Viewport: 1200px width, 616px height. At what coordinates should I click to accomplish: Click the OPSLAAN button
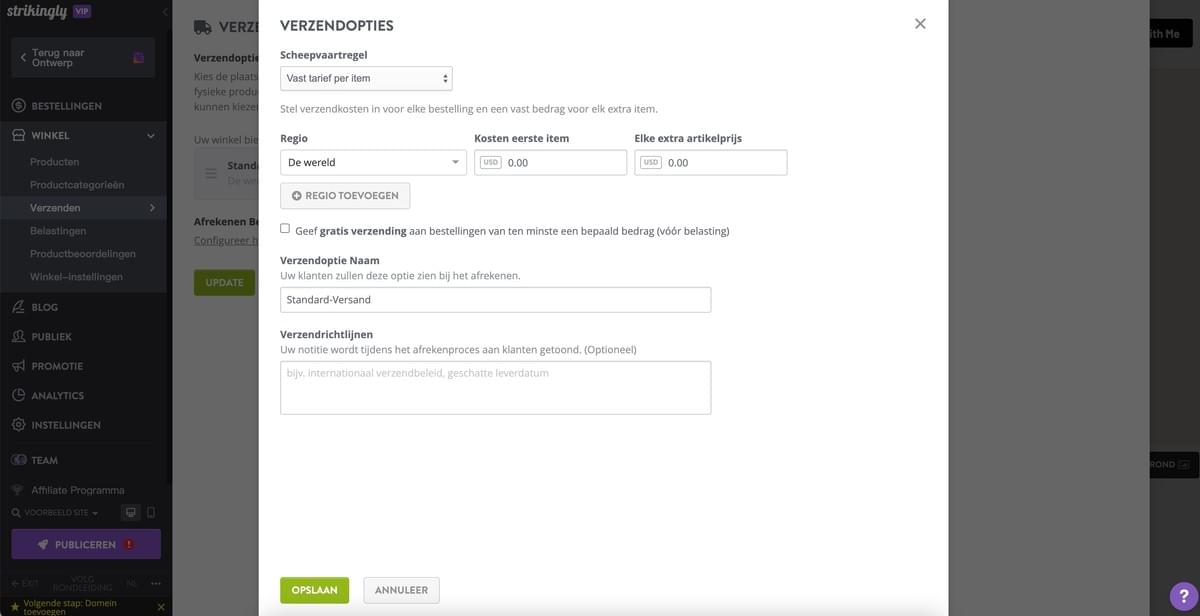[314, 590]
